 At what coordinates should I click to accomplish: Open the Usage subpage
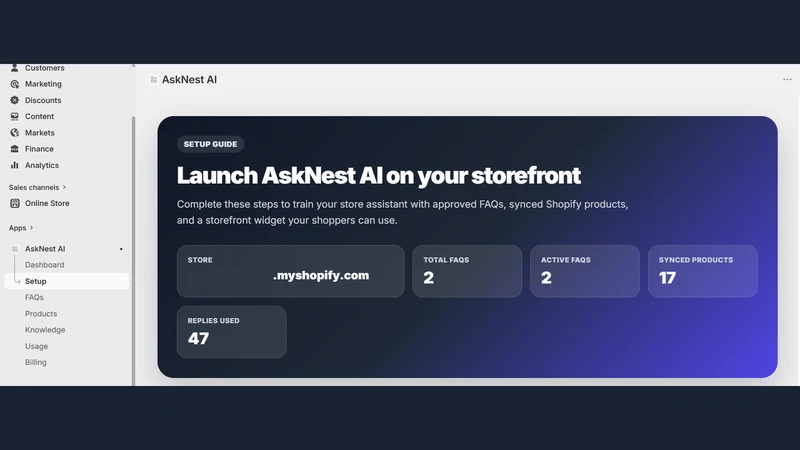(x=36, y=346)
